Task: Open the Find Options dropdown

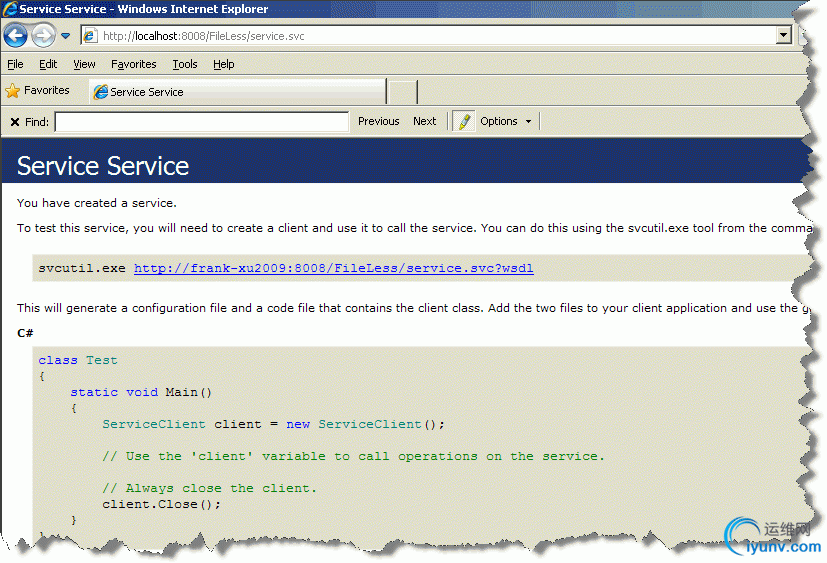Action: pyautogui.click(x=505, y=121)
